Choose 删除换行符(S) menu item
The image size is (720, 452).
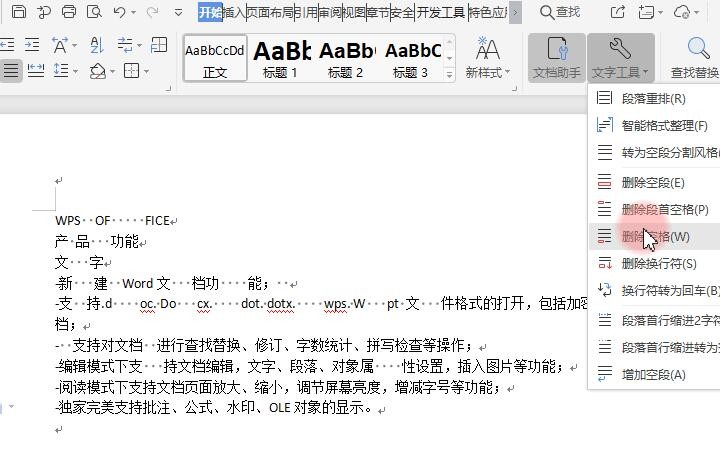tap(654, 264)
